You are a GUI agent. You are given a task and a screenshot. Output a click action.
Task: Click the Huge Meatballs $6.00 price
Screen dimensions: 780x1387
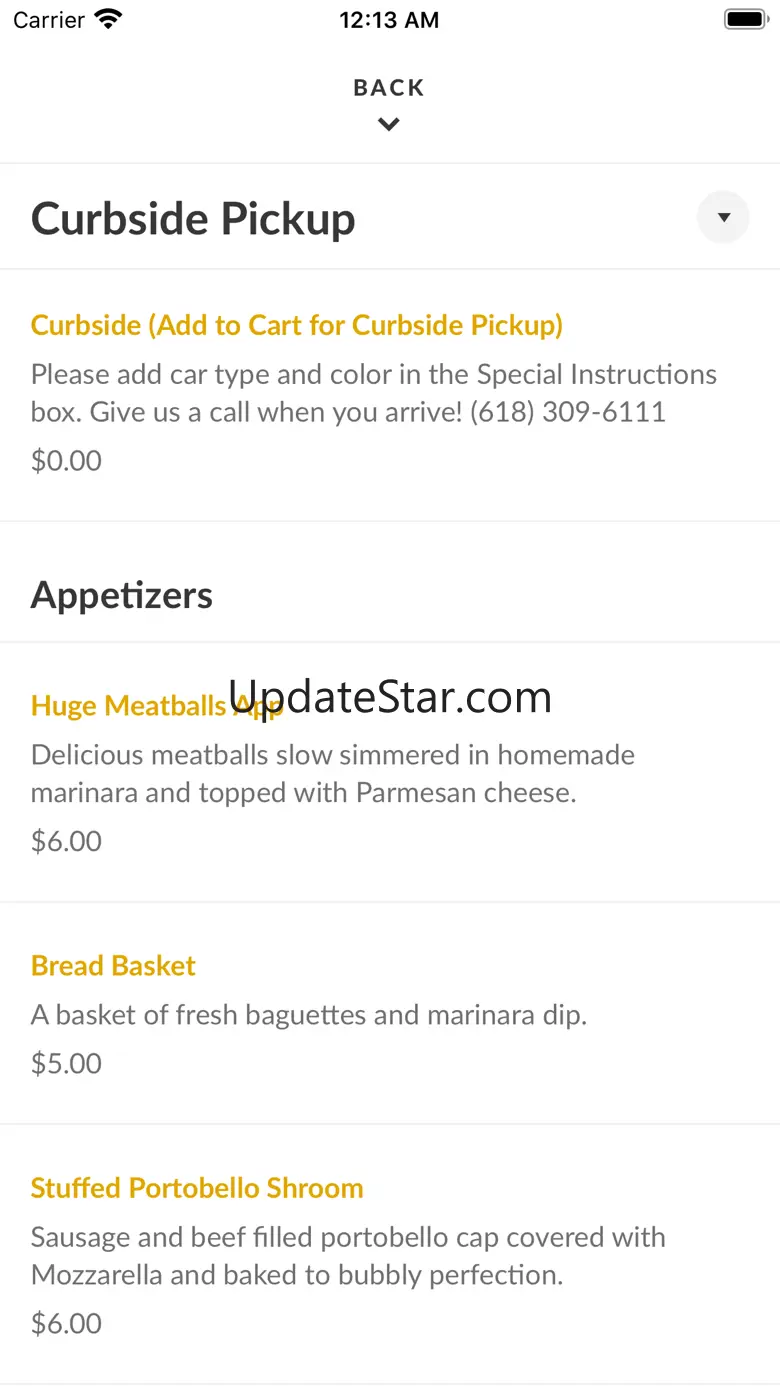[66, 841]
